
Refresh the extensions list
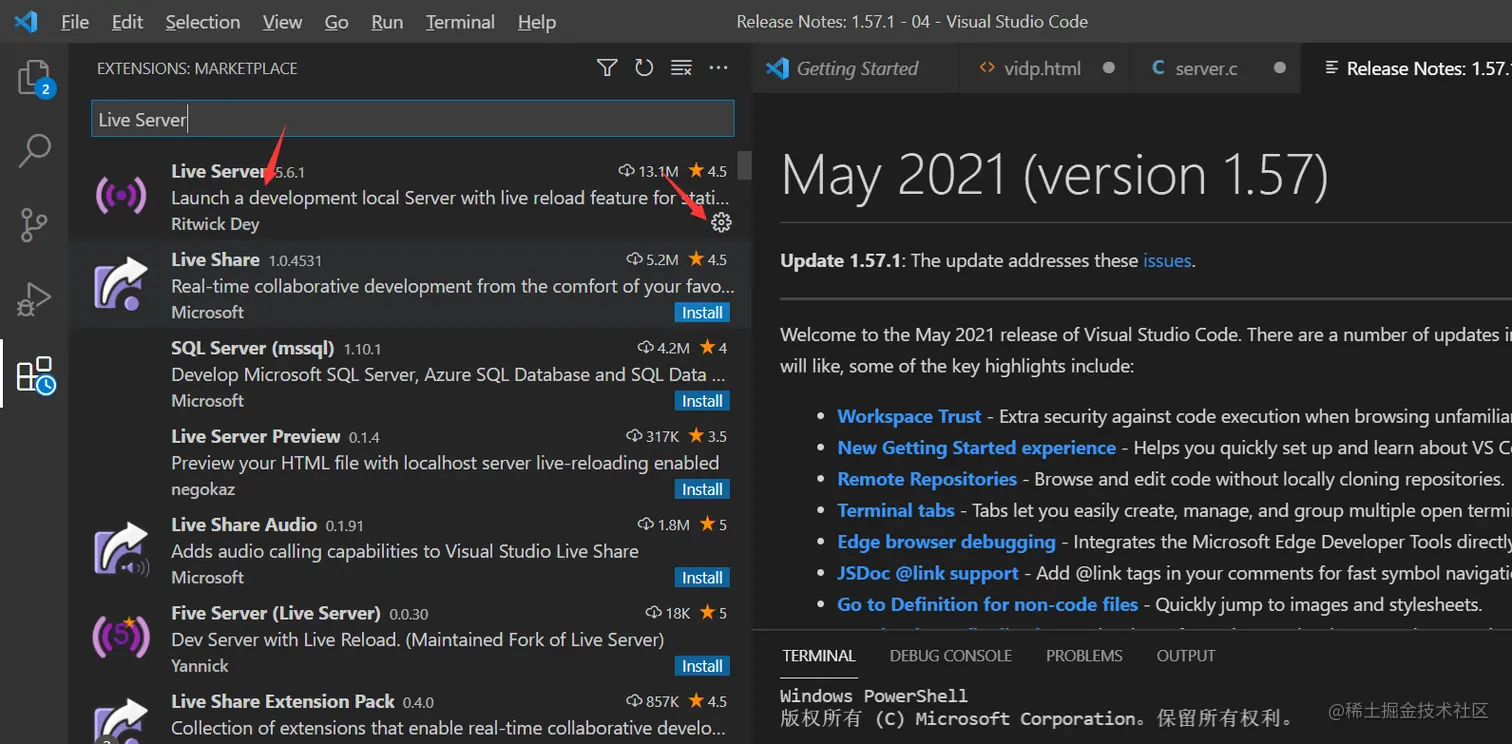[644, 68]
